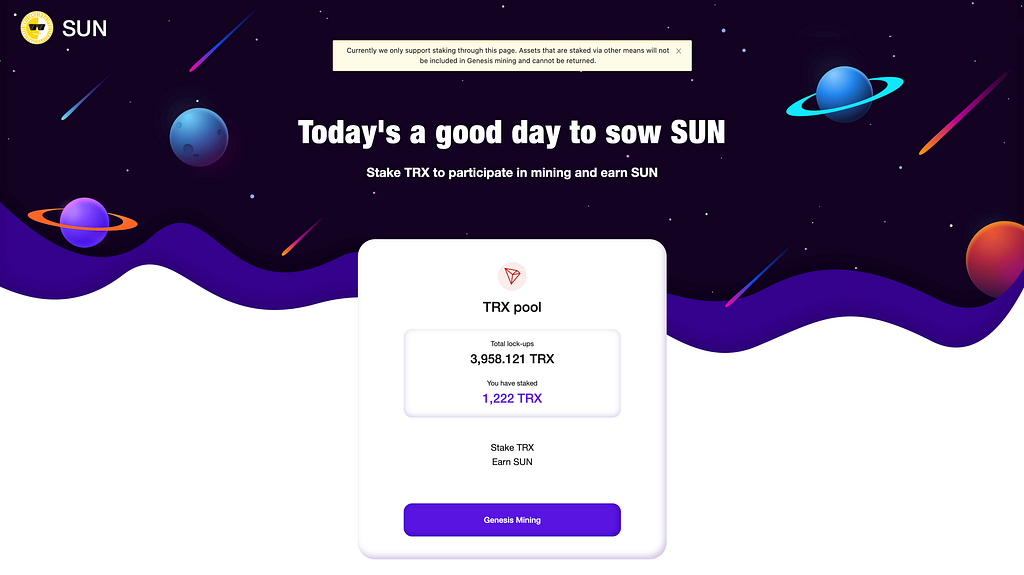Click the blue cratered planet graphic
This screenshot has width=1024, height=575.
tap(199, 137)
